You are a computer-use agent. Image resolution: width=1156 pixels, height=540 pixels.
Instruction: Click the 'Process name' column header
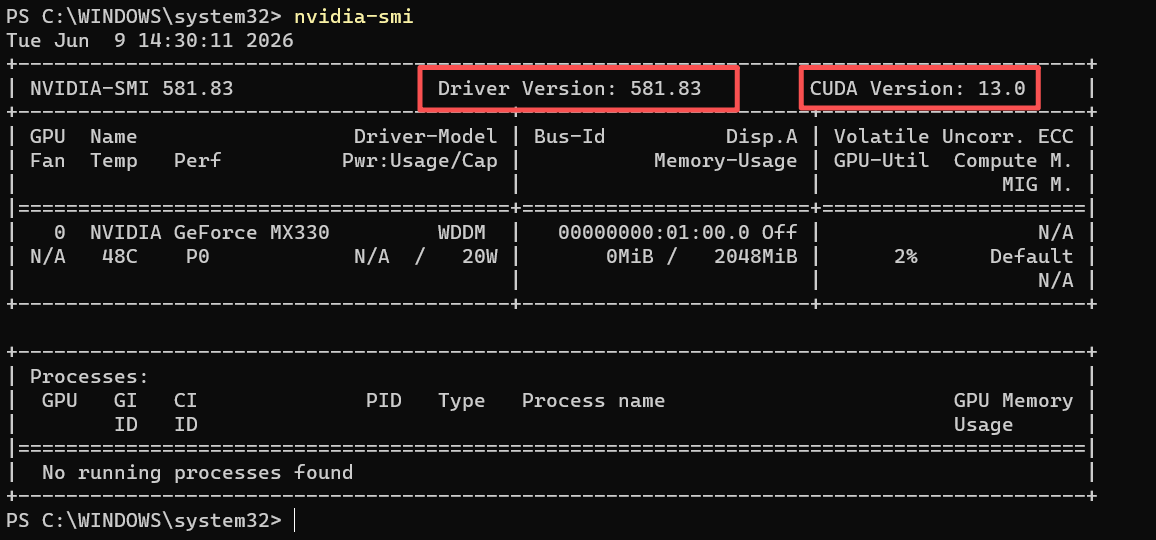593,401
